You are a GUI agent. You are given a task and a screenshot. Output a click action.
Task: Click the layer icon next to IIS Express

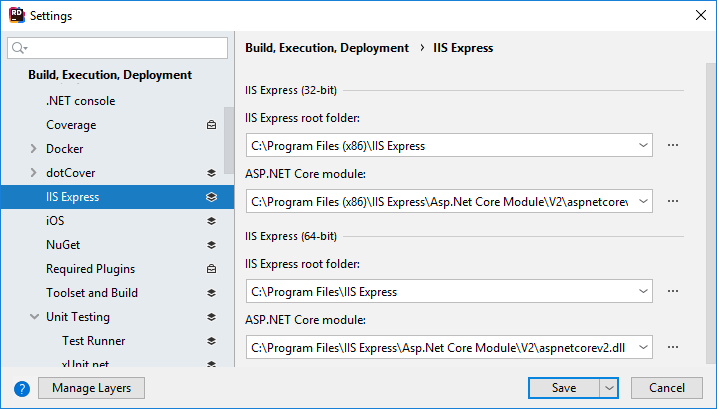211,197
